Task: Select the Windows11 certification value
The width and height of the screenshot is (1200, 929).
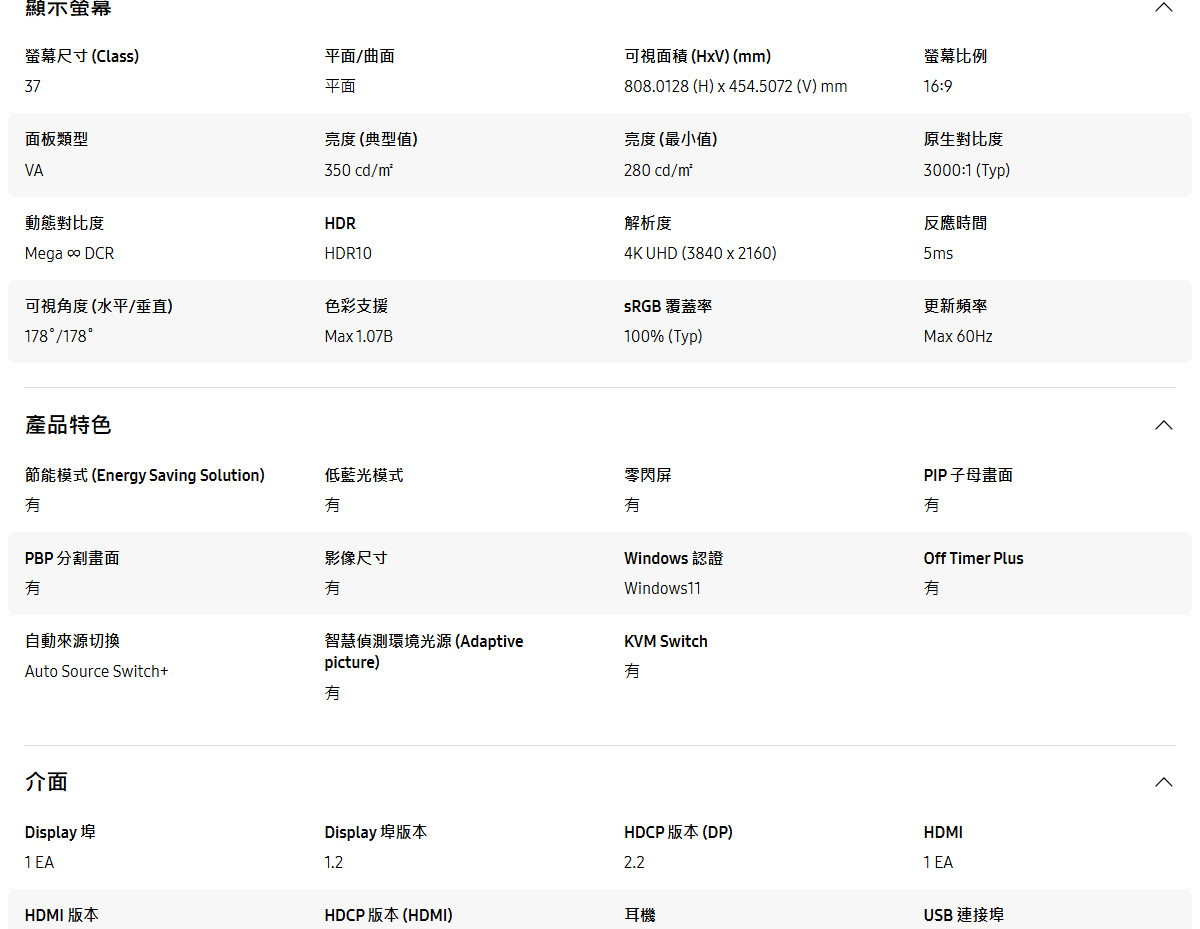Action: tap(662, 588)
